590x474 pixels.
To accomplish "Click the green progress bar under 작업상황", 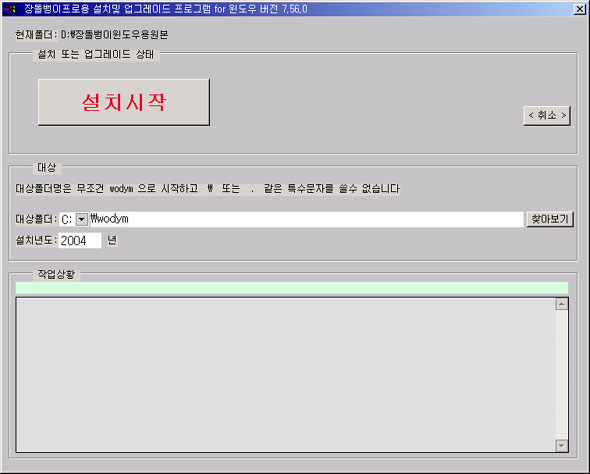I will point(292,288).
